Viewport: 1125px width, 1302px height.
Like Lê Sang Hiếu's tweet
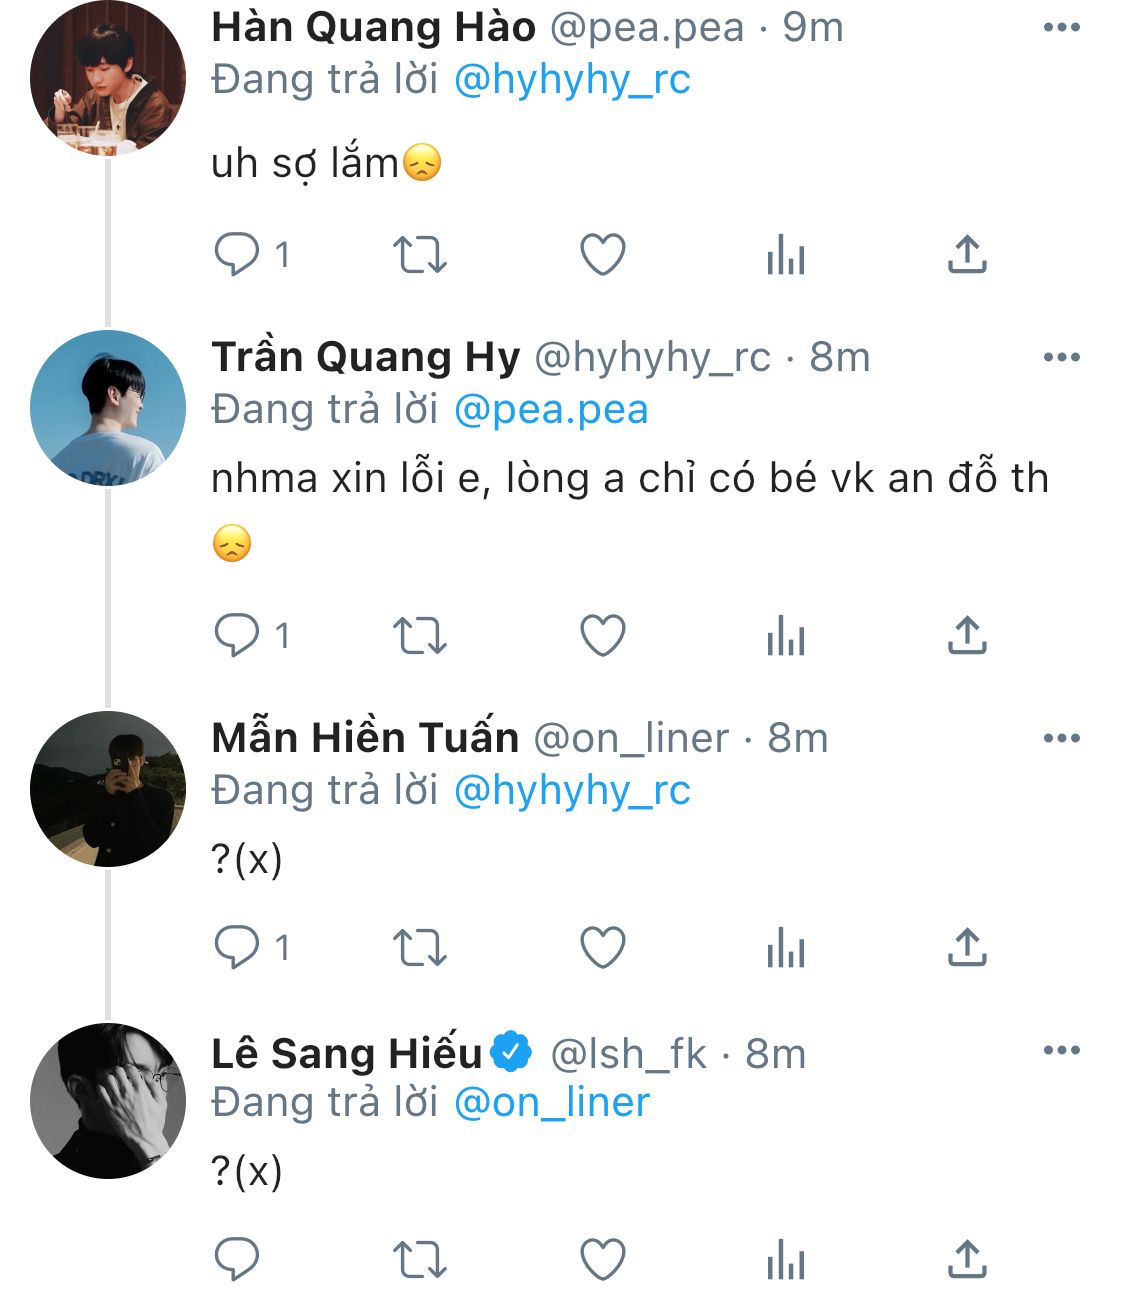coord(603,1260)
